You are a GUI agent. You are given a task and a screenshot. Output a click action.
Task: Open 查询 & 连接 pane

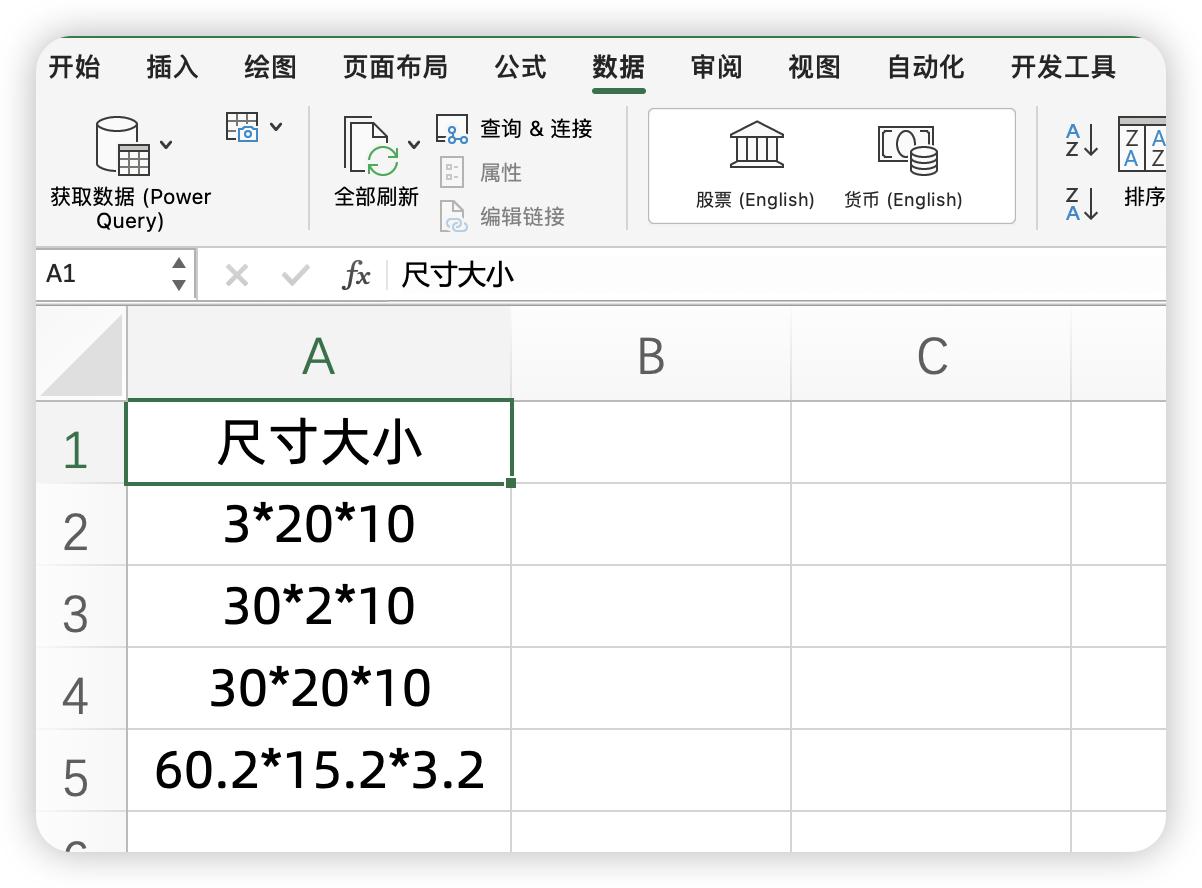(x=515, y=129)
